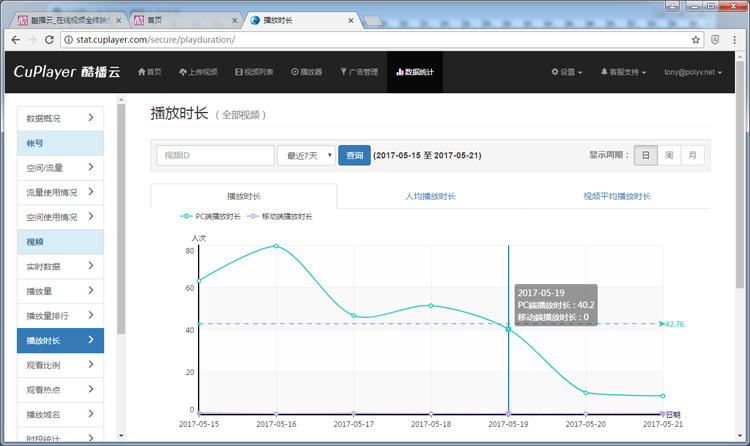This screenshot has width=750, height=446.
Task: Open the 设置 settings dropdown
Action: pos(567,72)
